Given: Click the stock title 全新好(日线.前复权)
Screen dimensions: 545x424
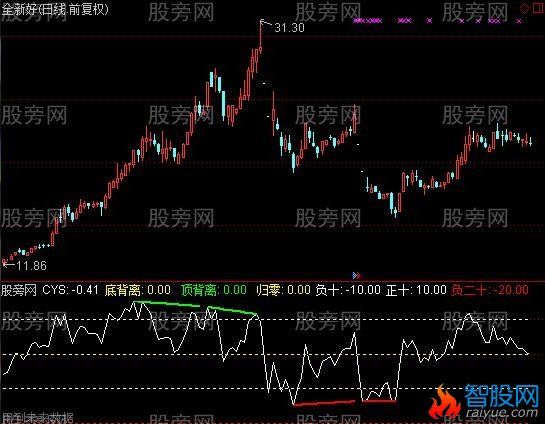Looking at the screenshot, I should pos(55,9).
